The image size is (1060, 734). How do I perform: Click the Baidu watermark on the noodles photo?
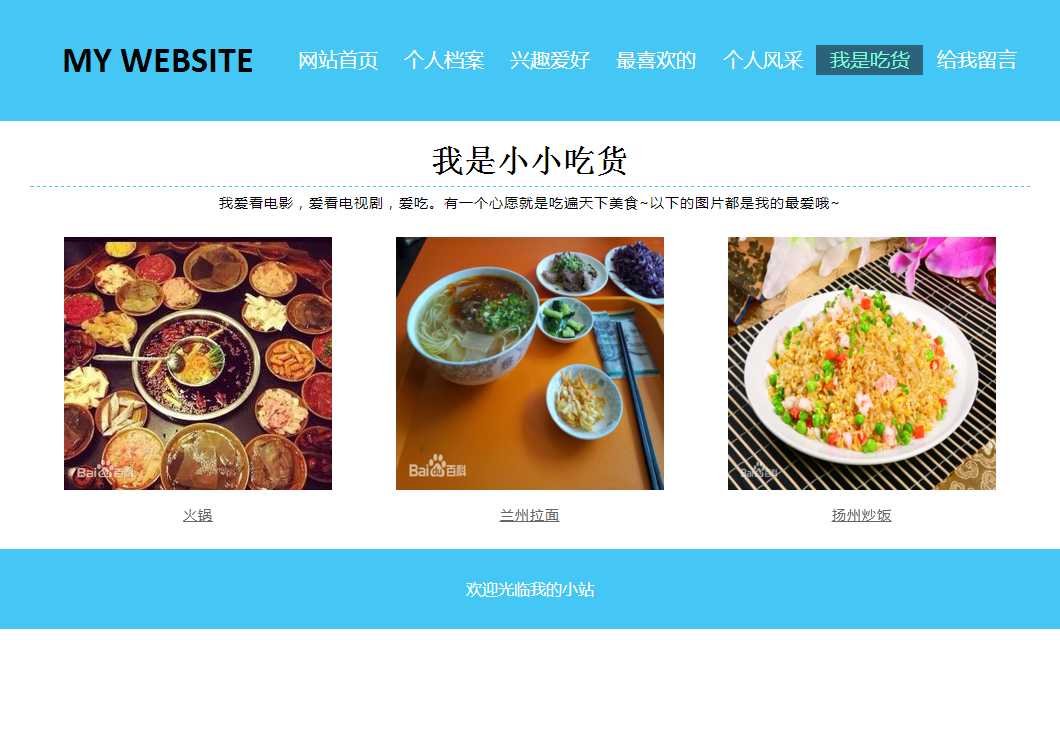tap(437, 467)
